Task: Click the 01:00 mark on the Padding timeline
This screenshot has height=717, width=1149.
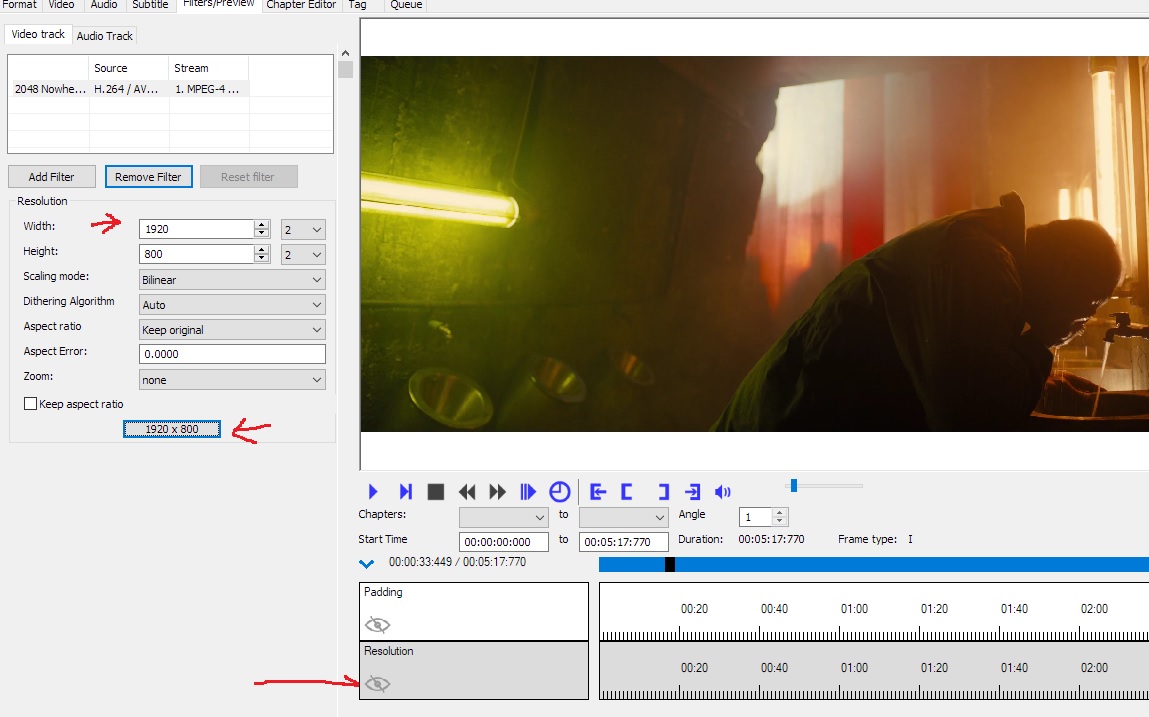Action: 854,609
